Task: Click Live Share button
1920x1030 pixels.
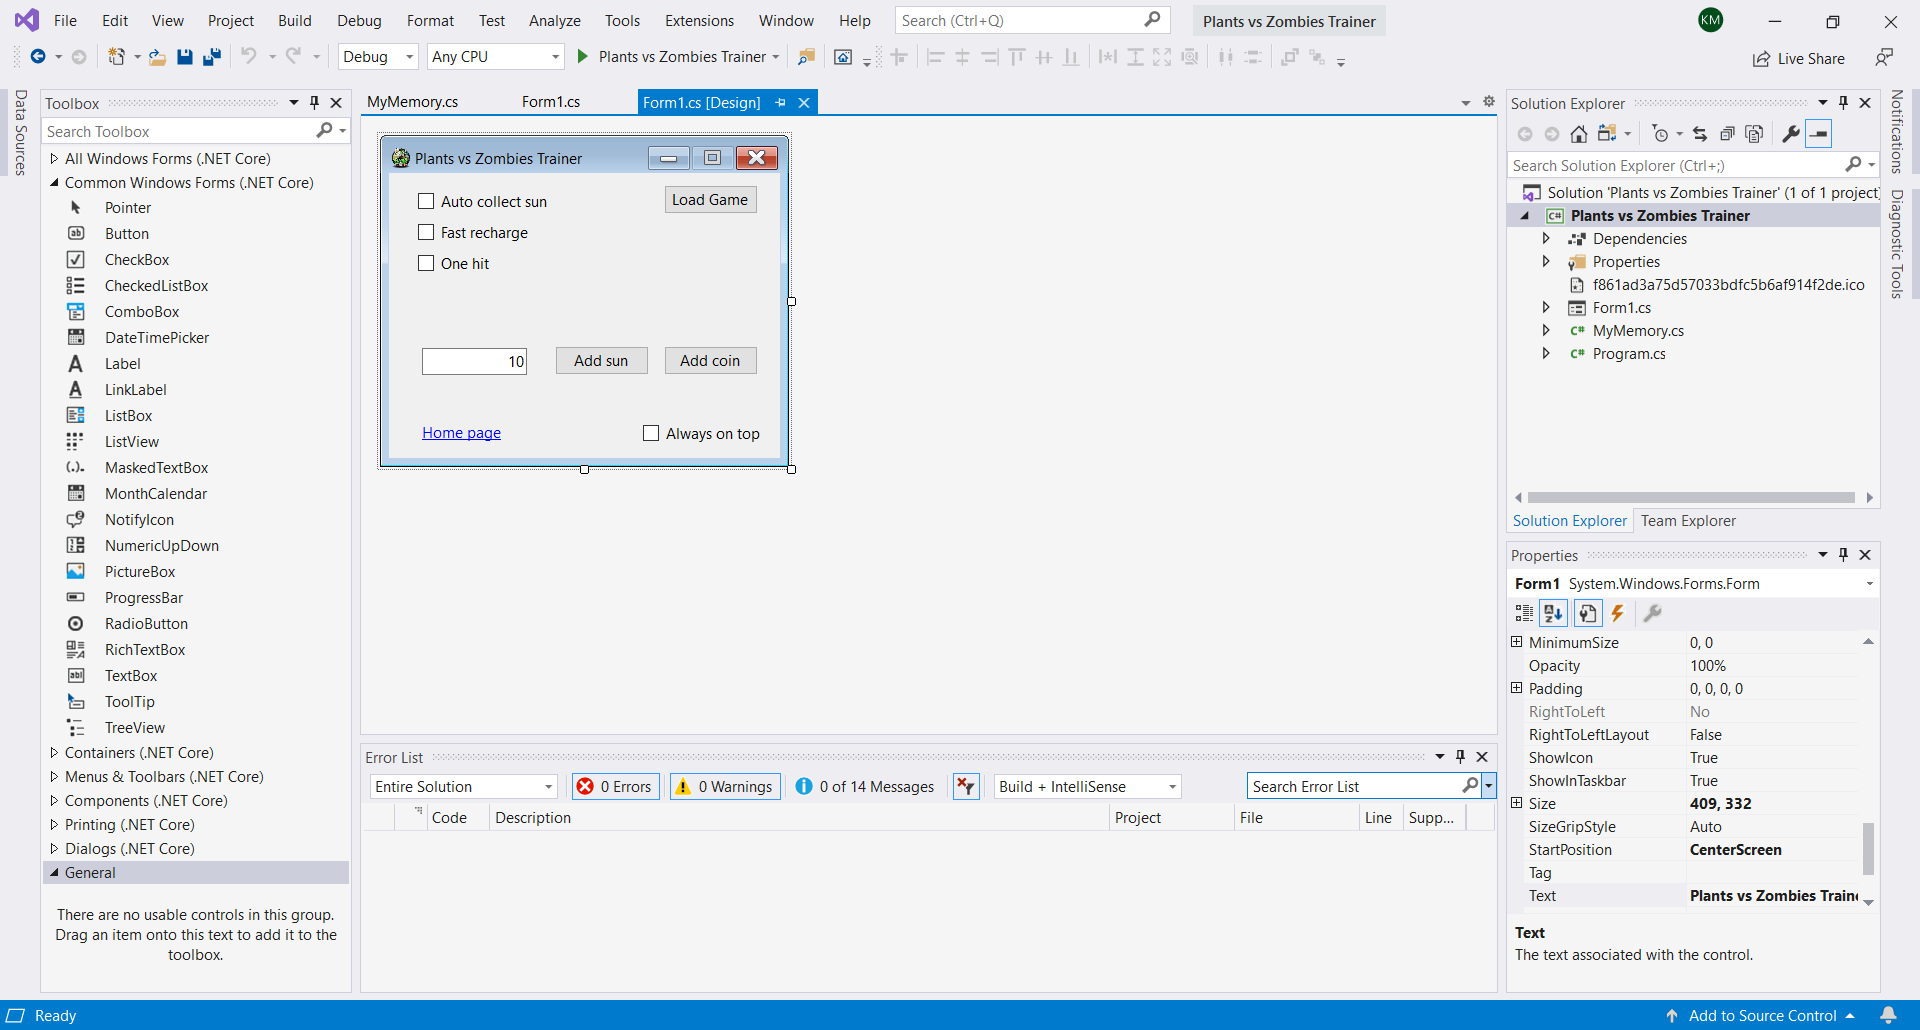Action: click(1799, 59)
